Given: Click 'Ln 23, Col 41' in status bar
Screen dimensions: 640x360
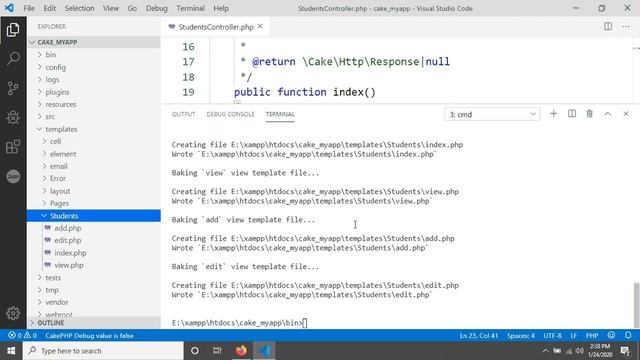Looking at the screenshot, I should point(479,336).
